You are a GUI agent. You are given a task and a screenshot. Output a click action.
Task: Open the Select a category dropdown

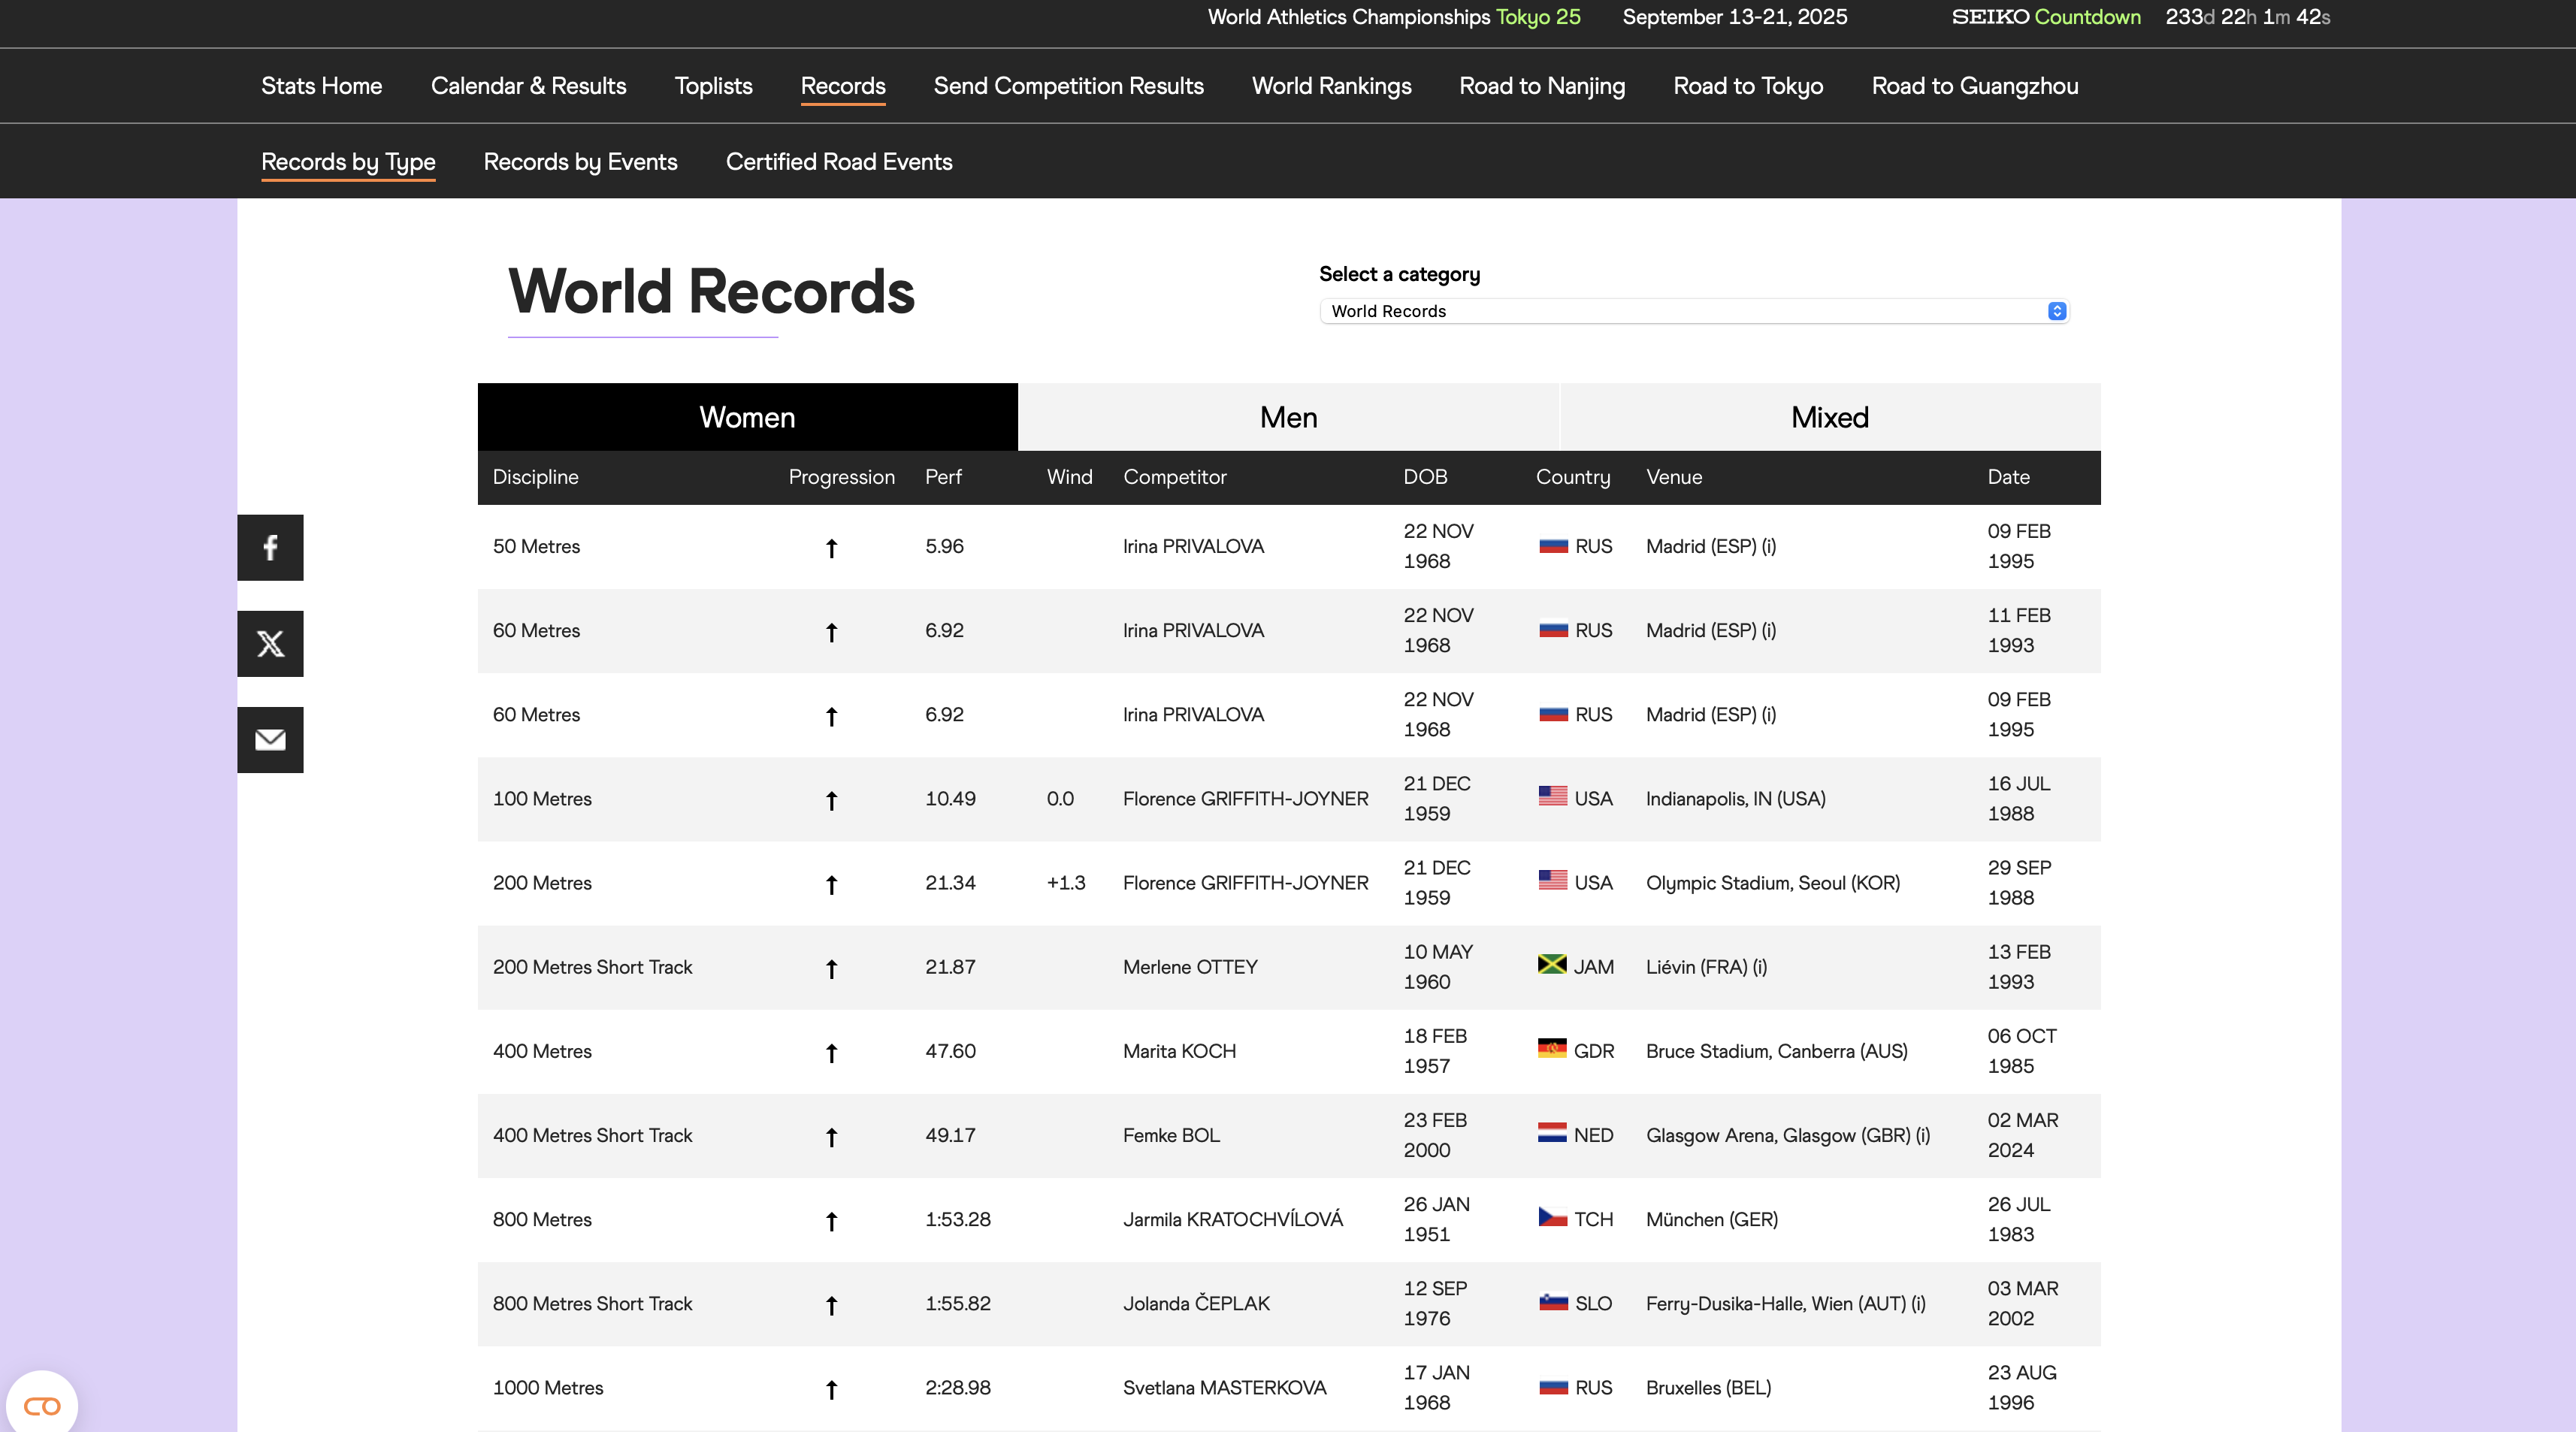(1693, 311)
